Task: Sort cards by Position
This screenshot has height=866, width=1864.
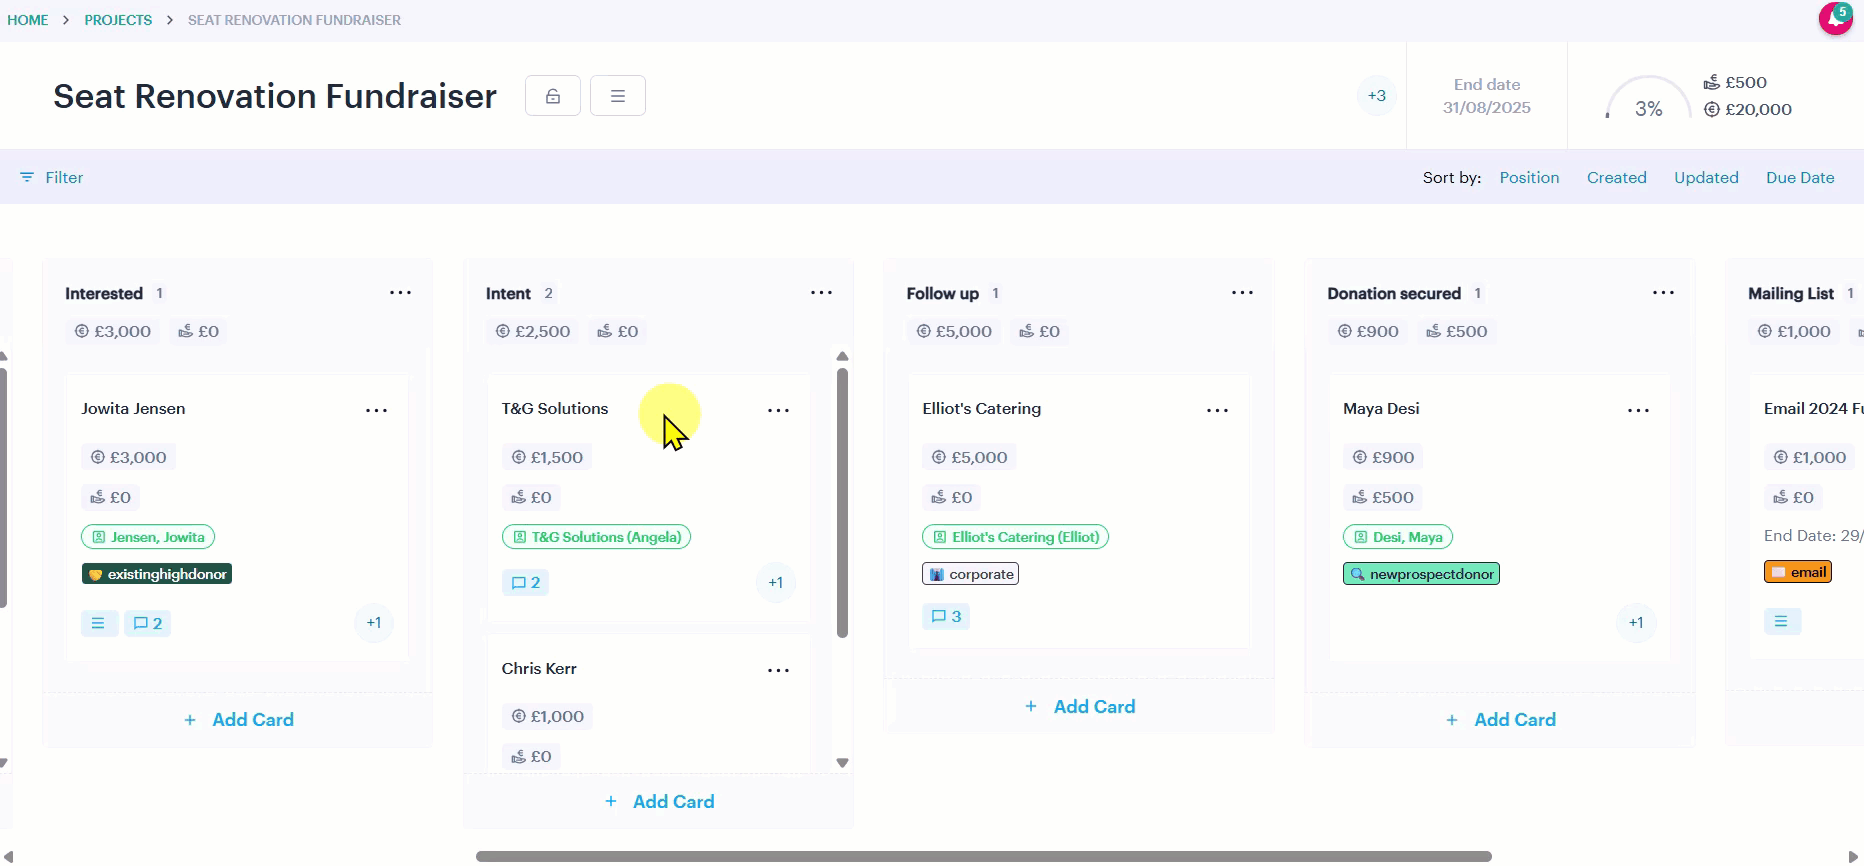Action: click(x=1529, y=177)
